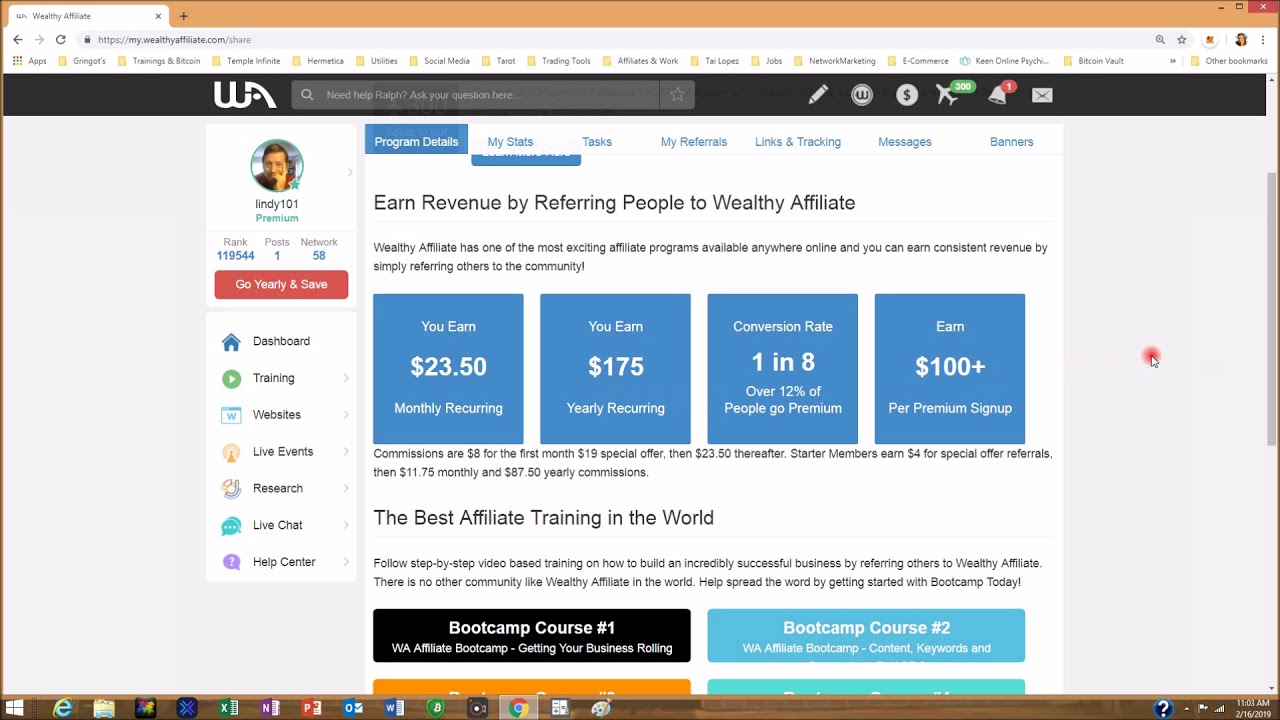Expand the Research sidebar submenu arrow
This screenshot has height=720, width=1280.
[x=346, y=488]
